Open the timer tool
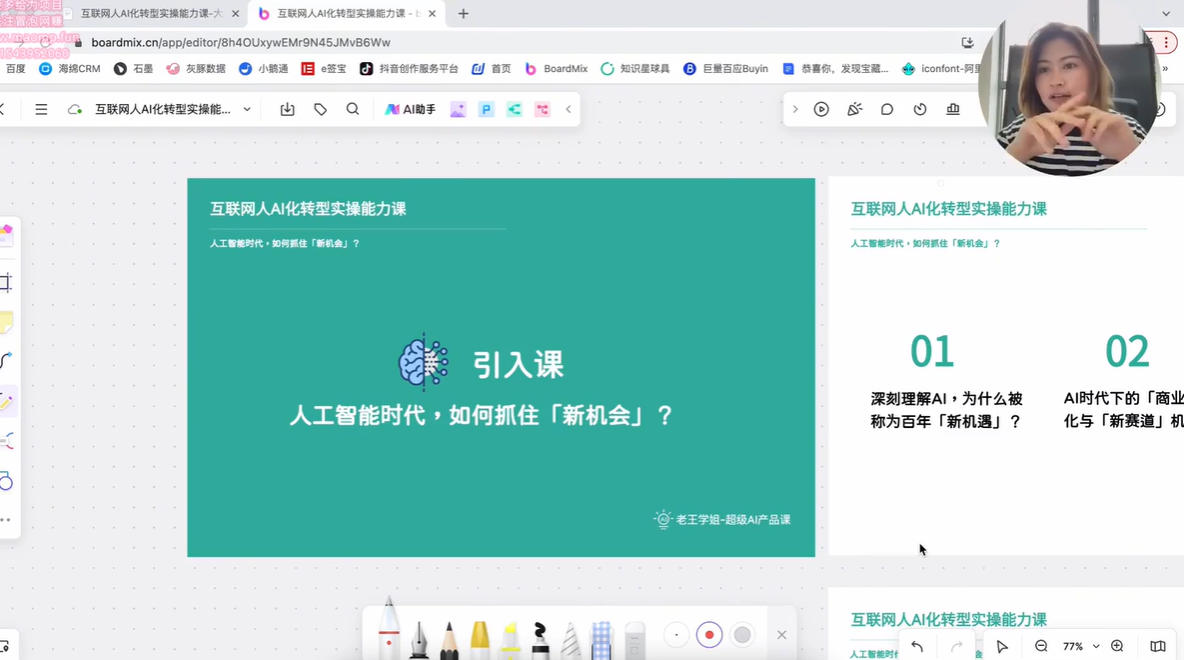Image resolution: width=1190 pixels, height=660 pixels. (920, 109)
